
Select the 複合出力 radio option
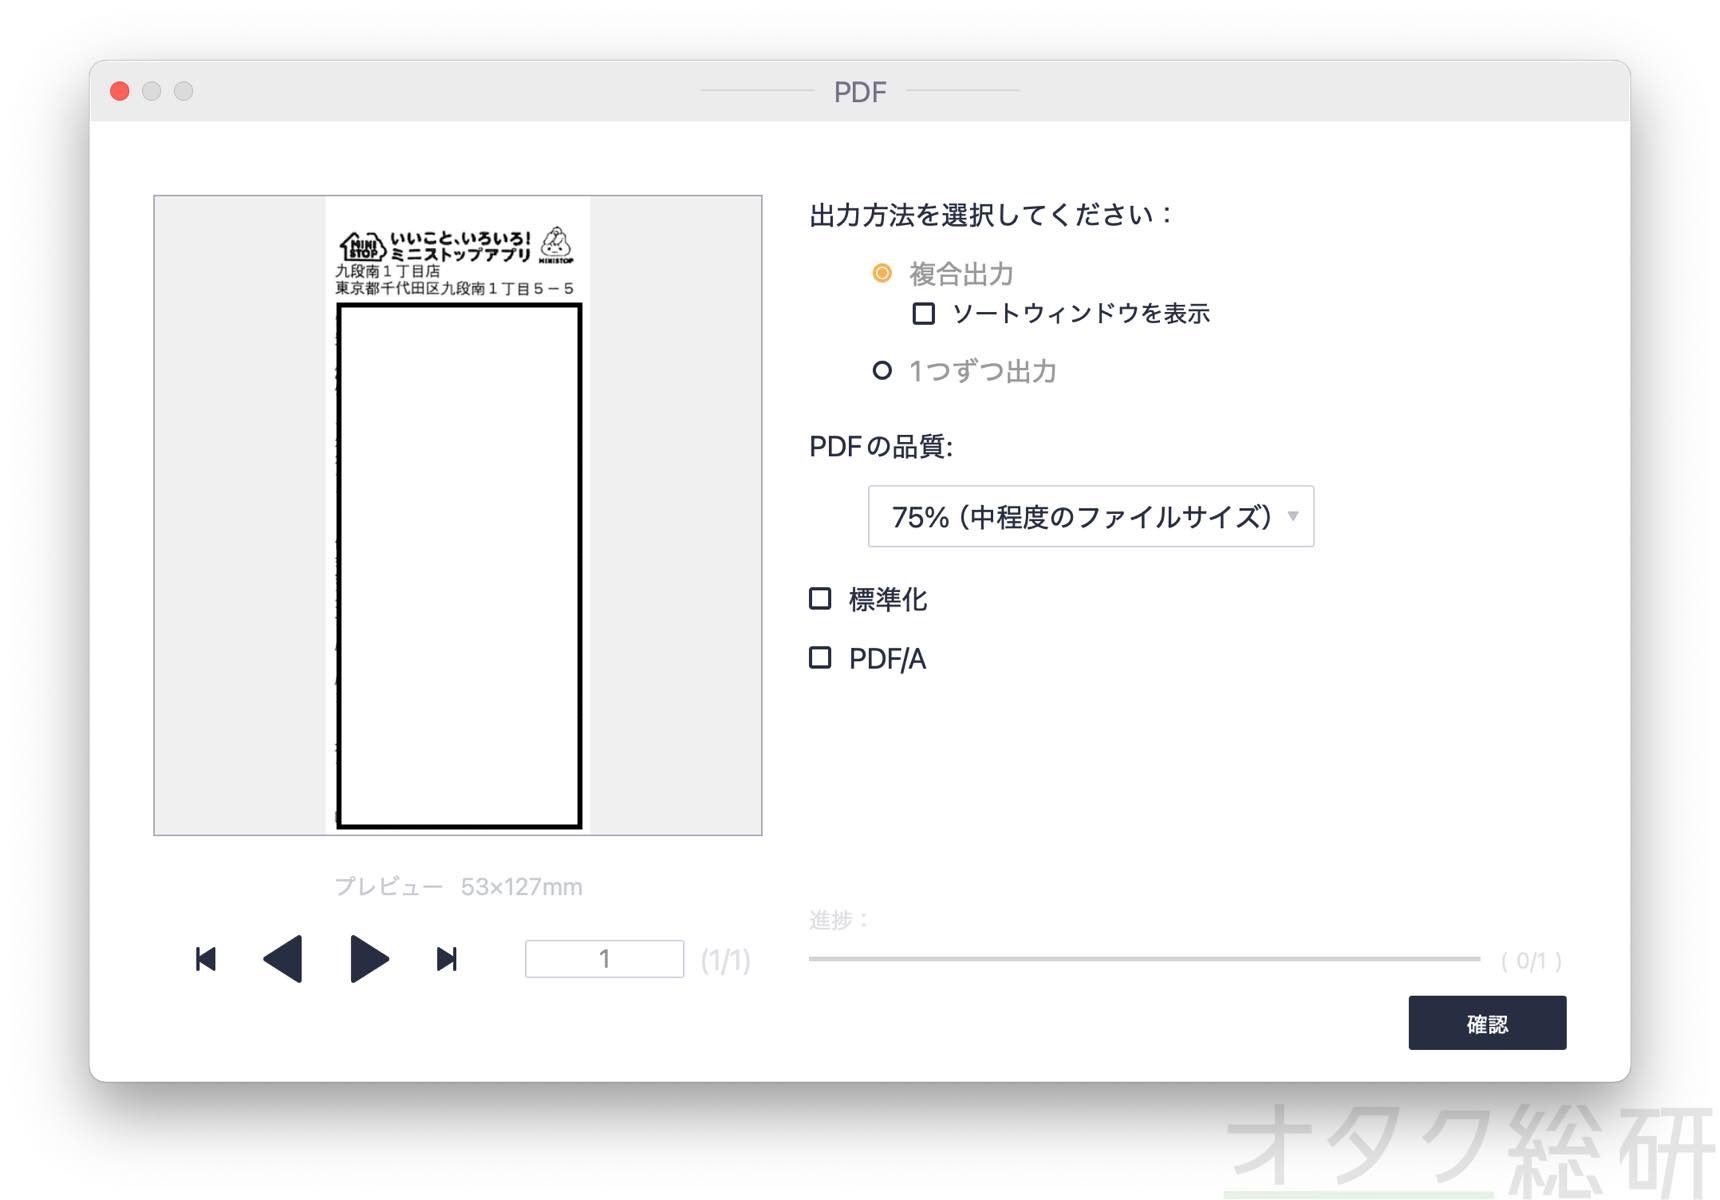882,273
